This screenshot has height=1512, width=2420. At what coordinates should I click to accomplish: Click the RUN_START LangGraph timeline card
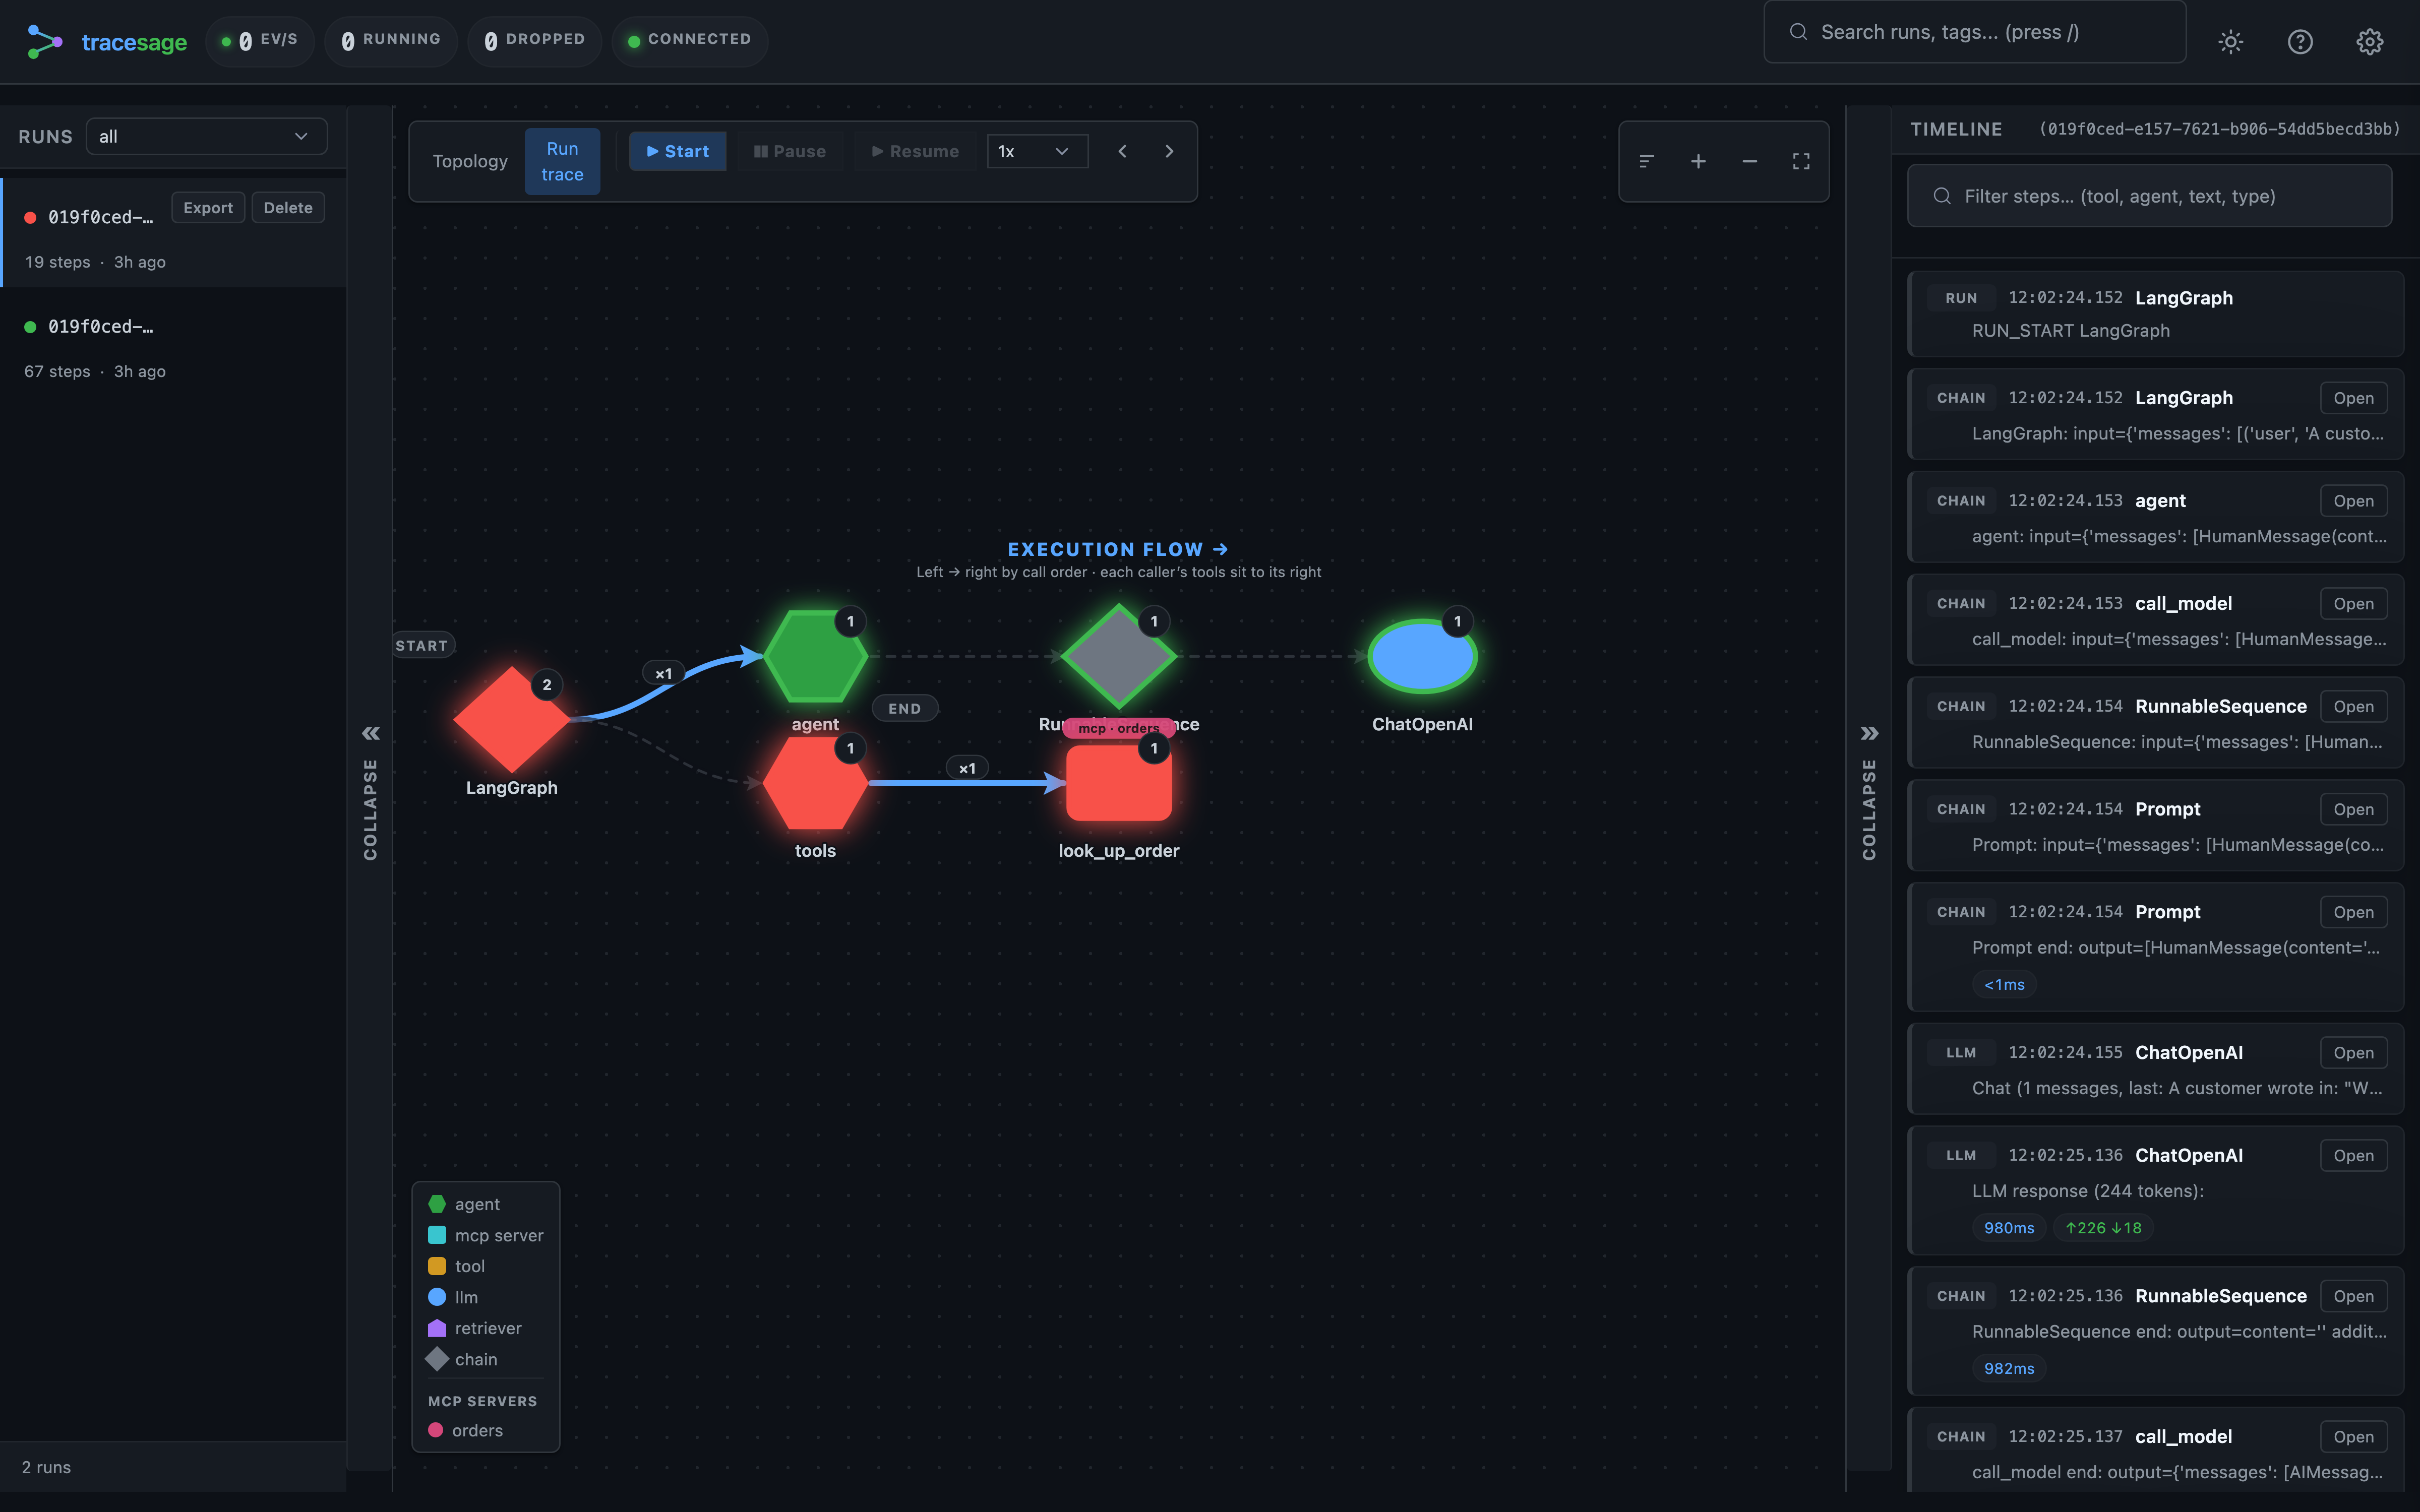2156,314
